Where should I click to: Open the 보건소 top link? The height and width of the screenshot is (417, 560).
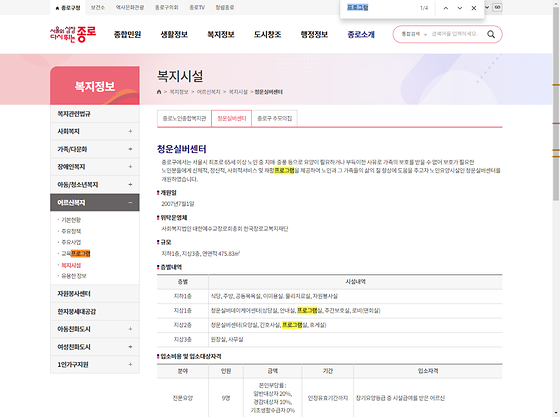[x=98, y=7]
